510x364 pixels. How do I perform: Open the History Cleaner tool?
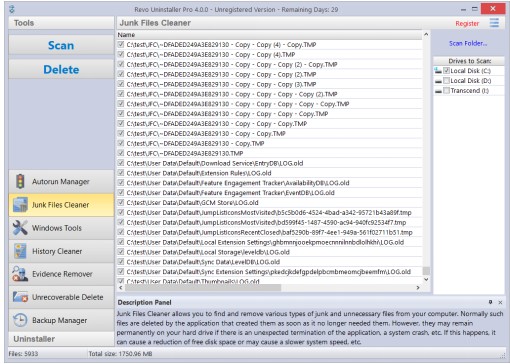[x=61, y=251]
